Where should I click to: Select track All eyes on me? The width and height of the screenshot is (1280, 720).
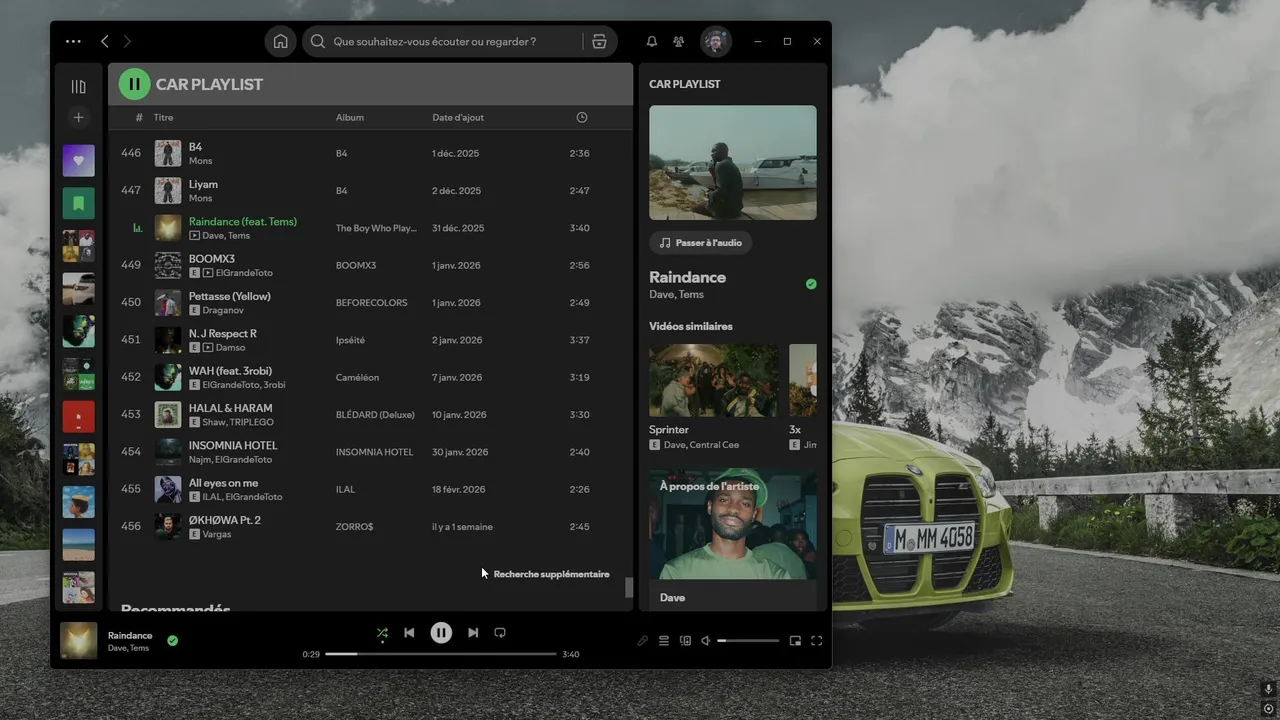[371, 489]
